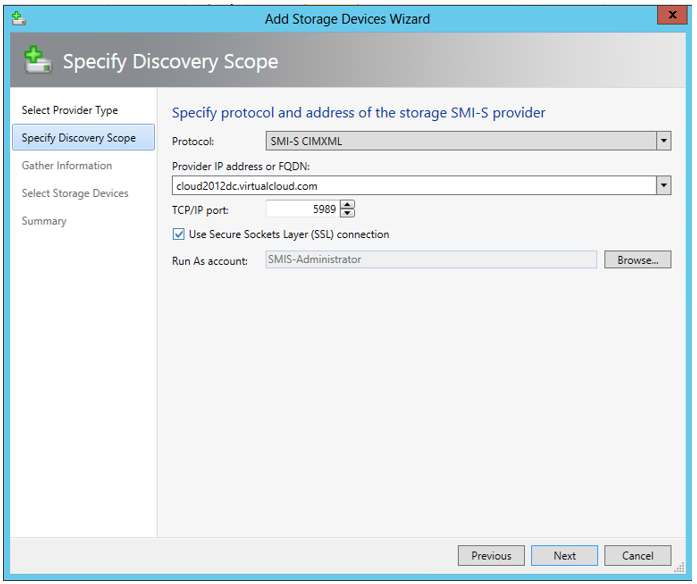697x584 pixels.
Task: Proceed by clicking the Next button
Action: tap(564, 556)
